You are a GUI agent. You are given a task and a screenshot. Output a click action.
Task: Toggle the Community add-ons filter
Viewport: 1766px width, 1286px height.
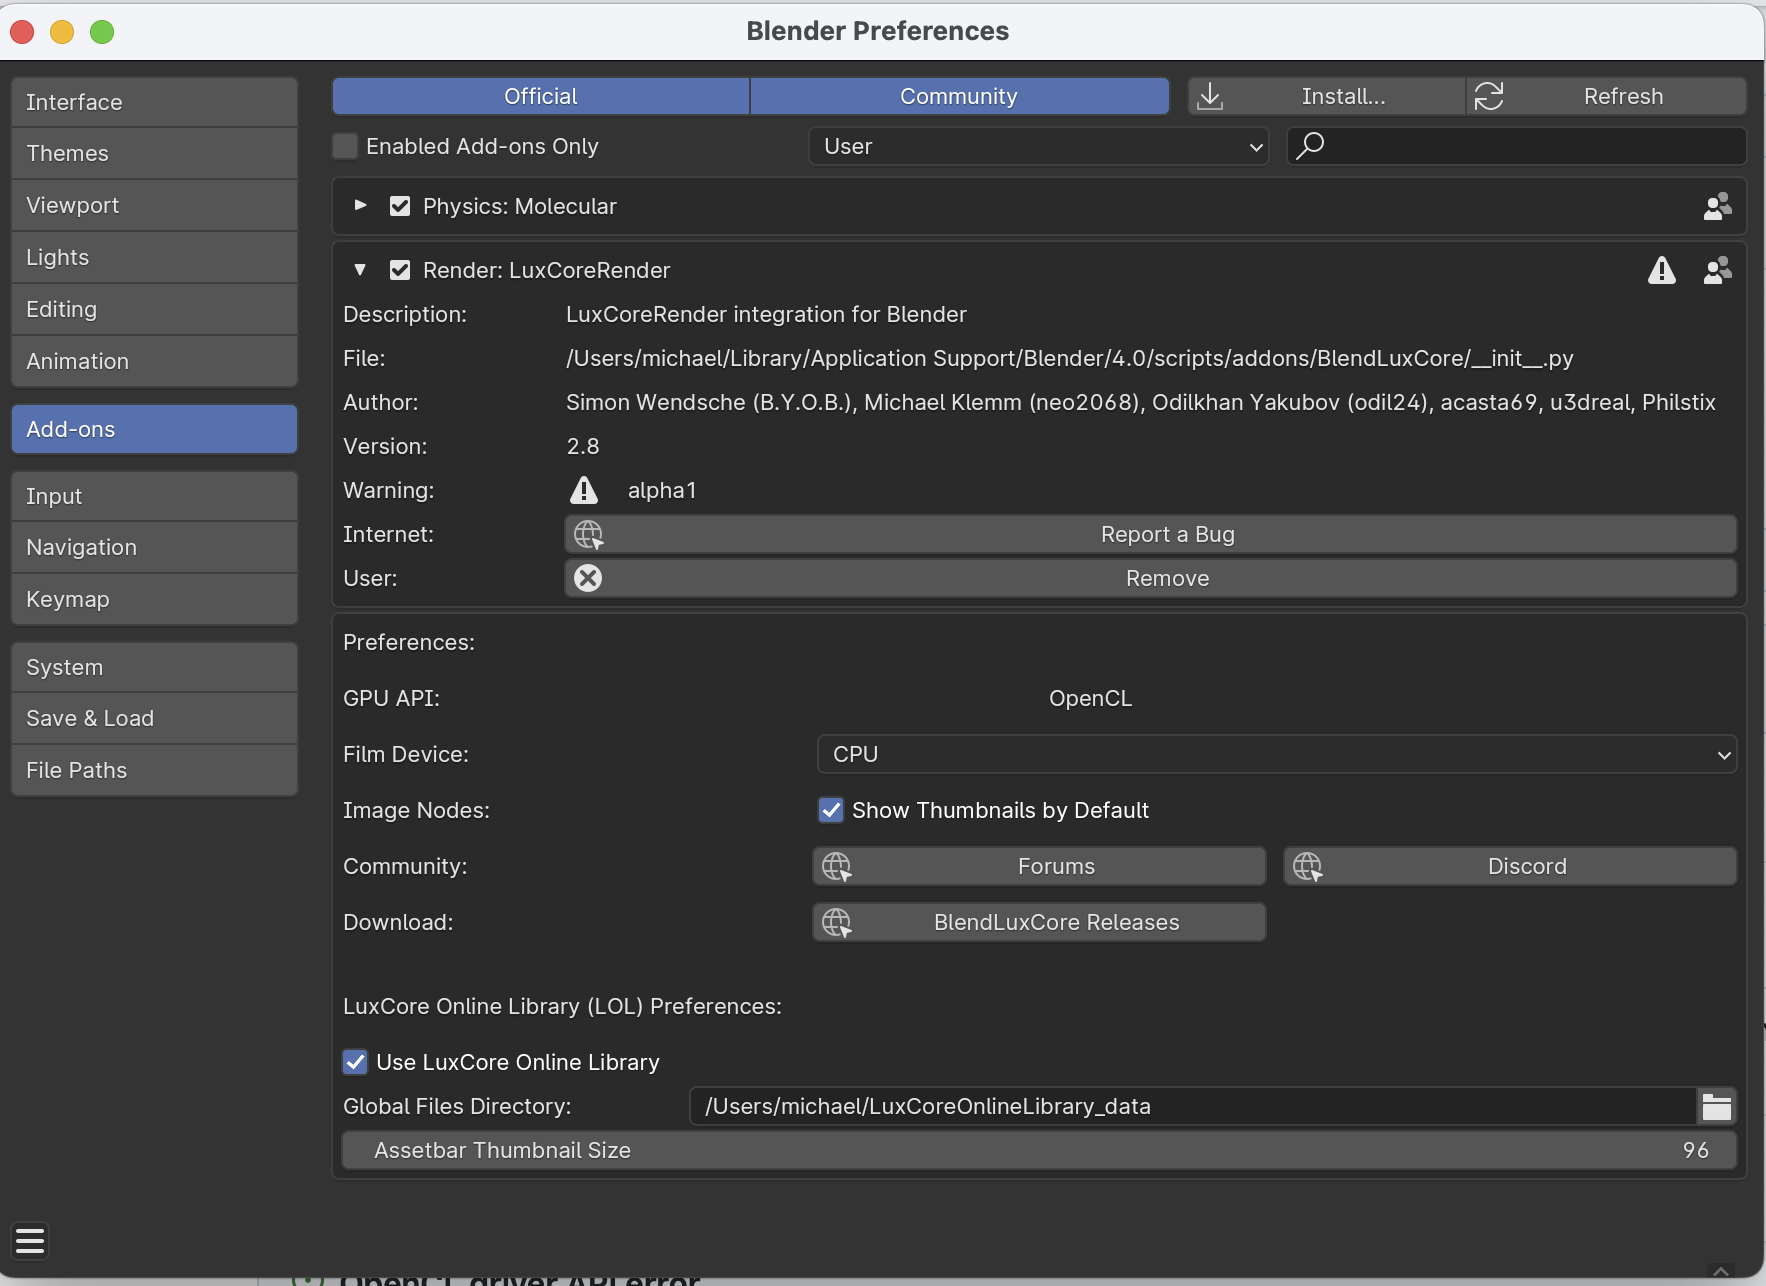(x=959, y=96)
